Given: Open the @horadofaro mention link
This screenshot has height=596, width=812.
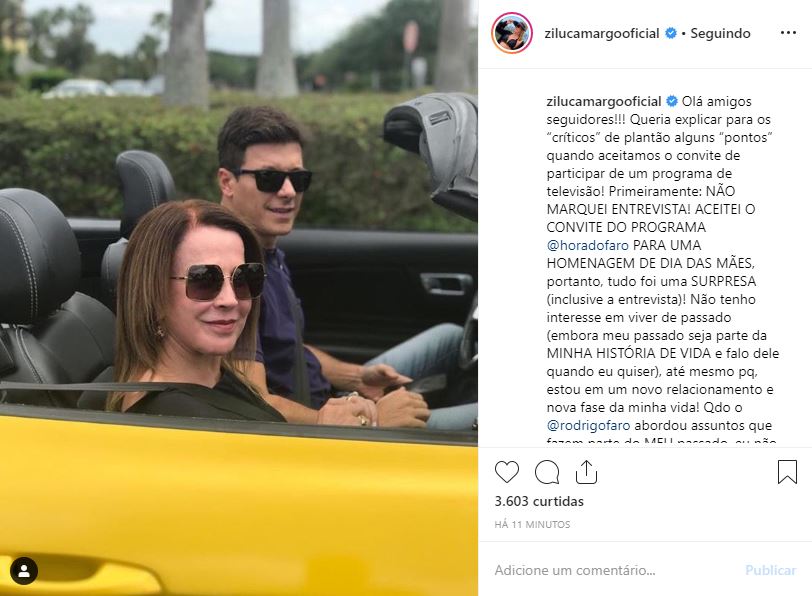Looking at the screenshot, I should pyautogui.click(x=587, y=245).
